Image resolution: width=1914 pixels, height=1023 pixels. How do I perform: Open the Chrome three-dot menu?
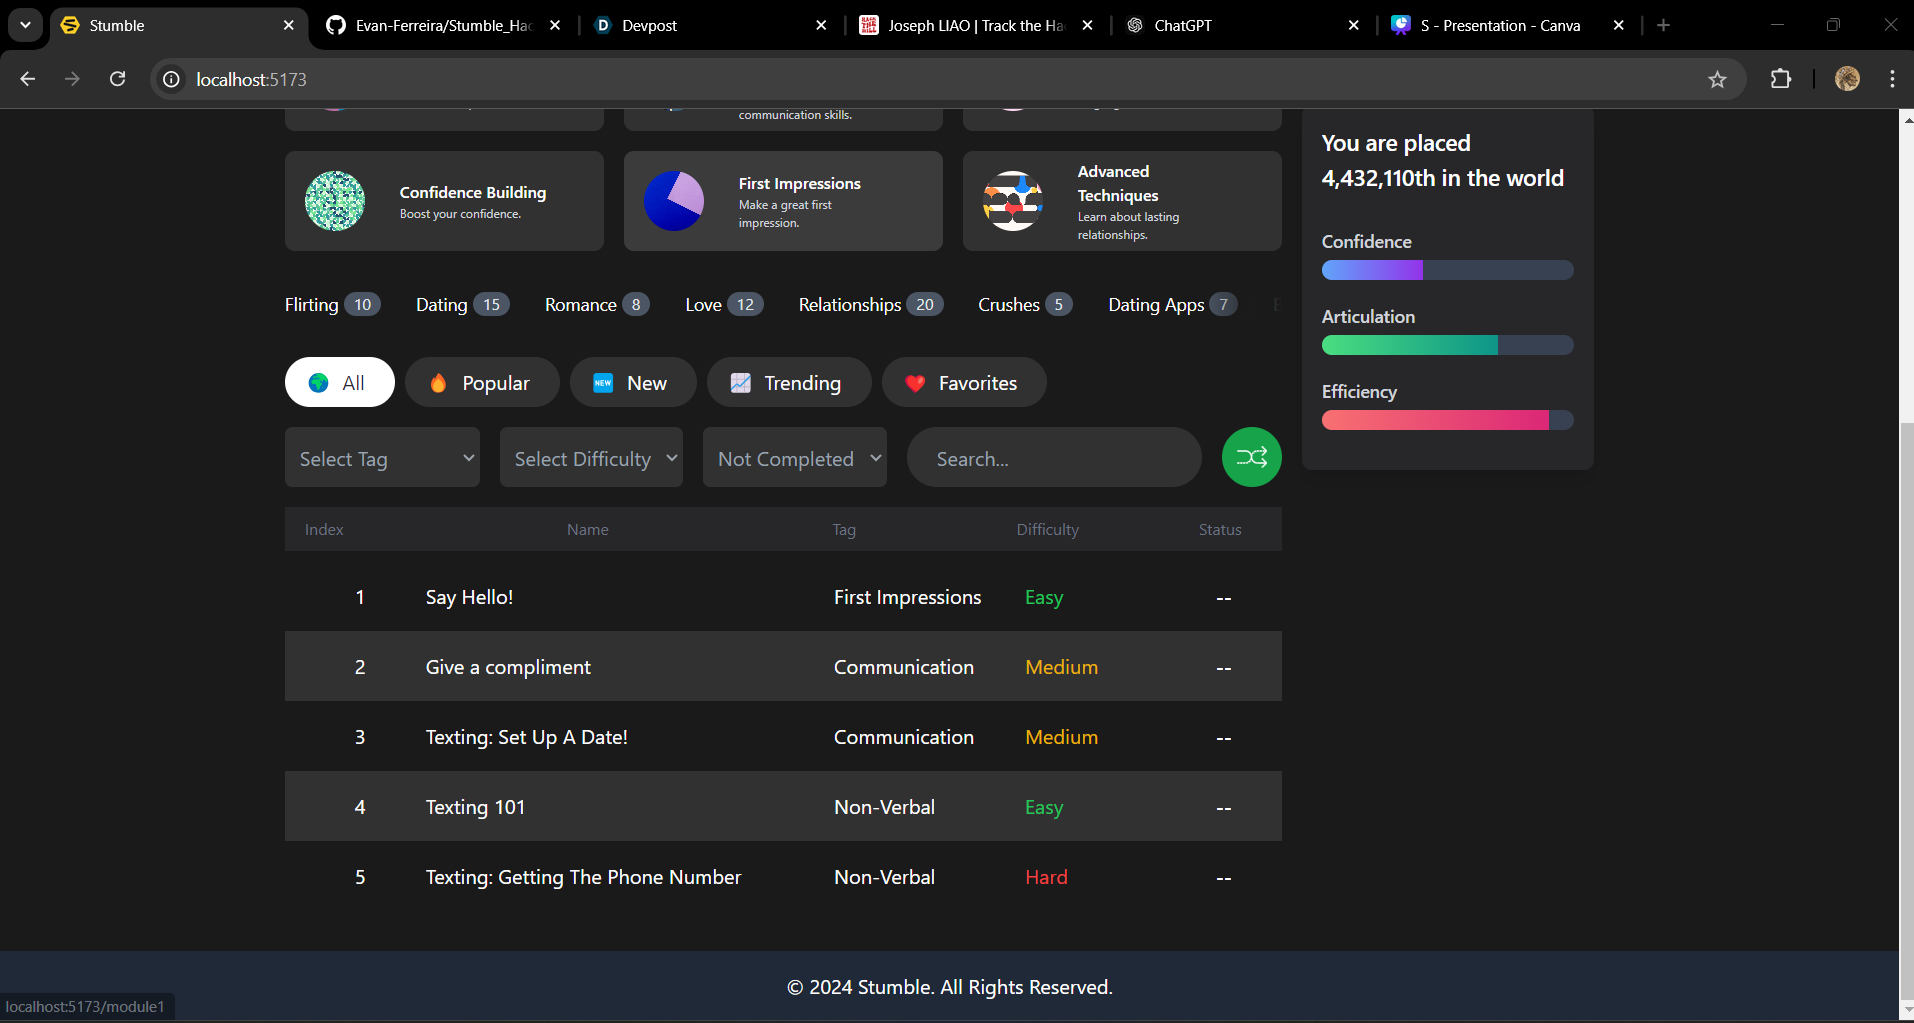point(1892,79)
